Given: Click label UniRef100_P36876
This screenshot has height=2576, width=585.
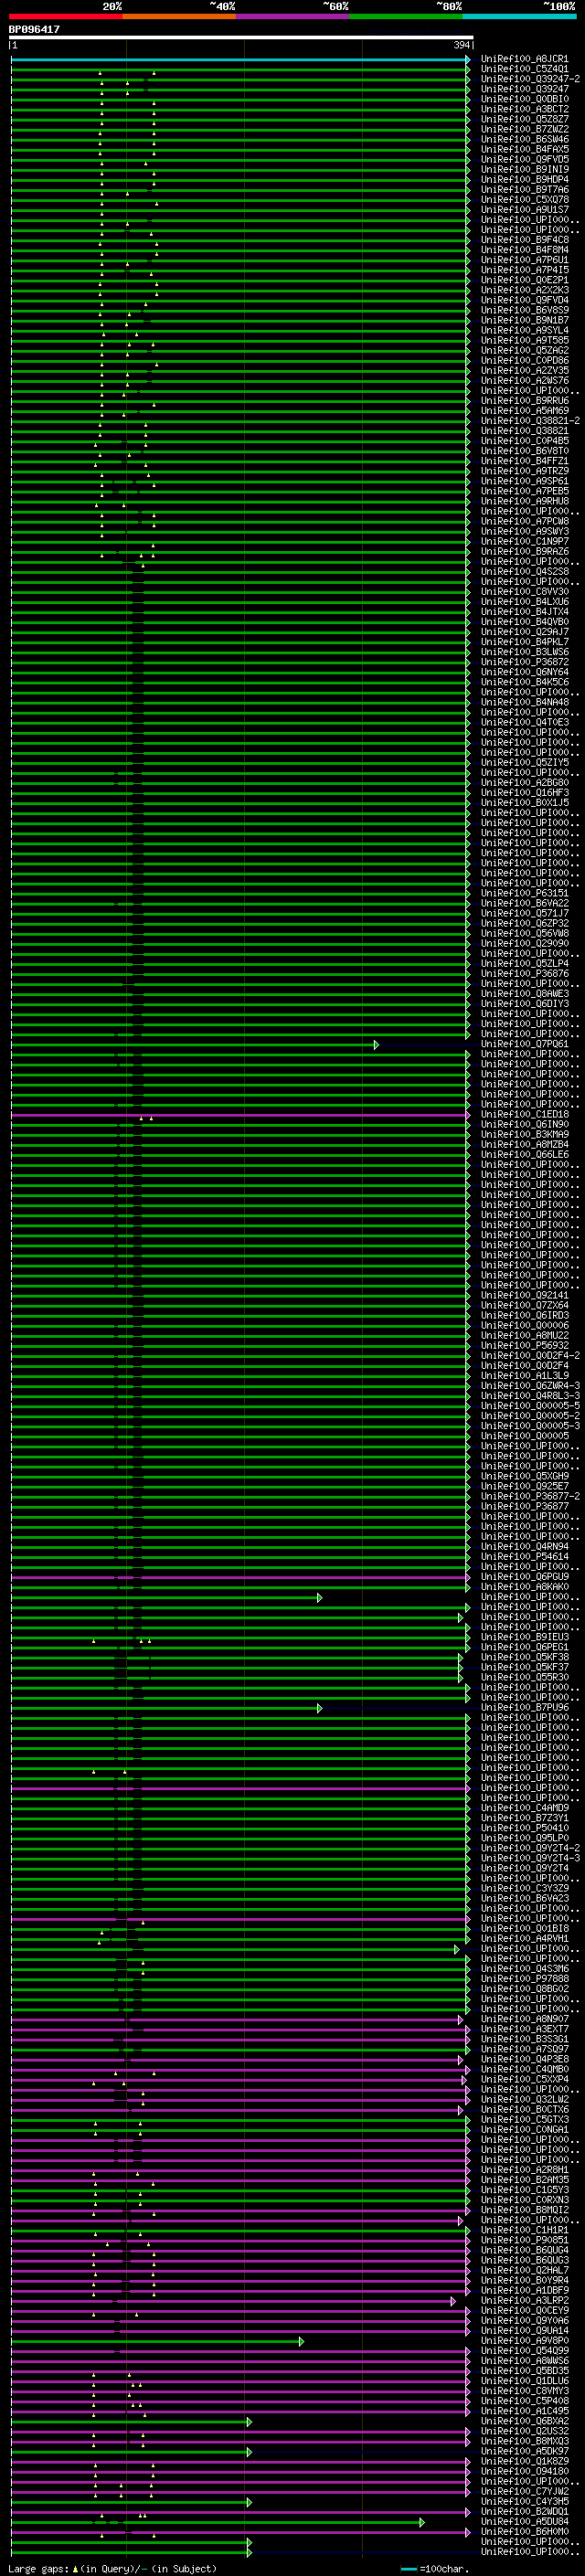Looking at the screenshot, I should pos(525,974).
